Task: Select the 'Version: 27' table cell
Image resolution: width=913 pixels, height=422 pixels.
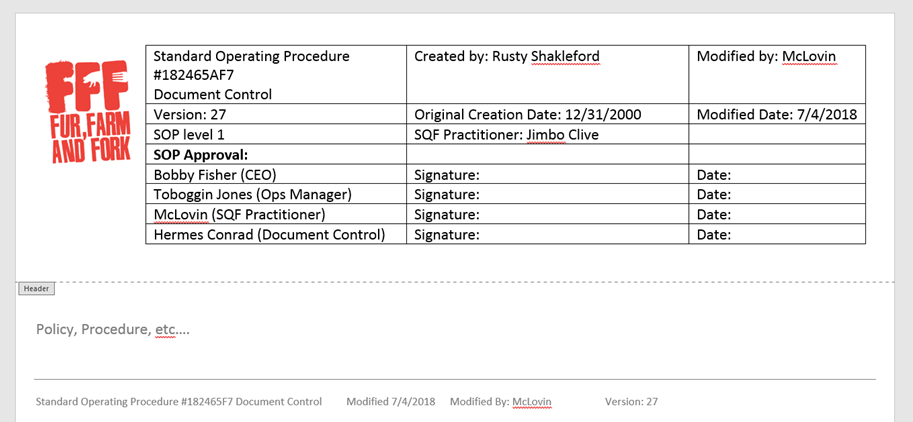Action: click(x=276, y=114)
